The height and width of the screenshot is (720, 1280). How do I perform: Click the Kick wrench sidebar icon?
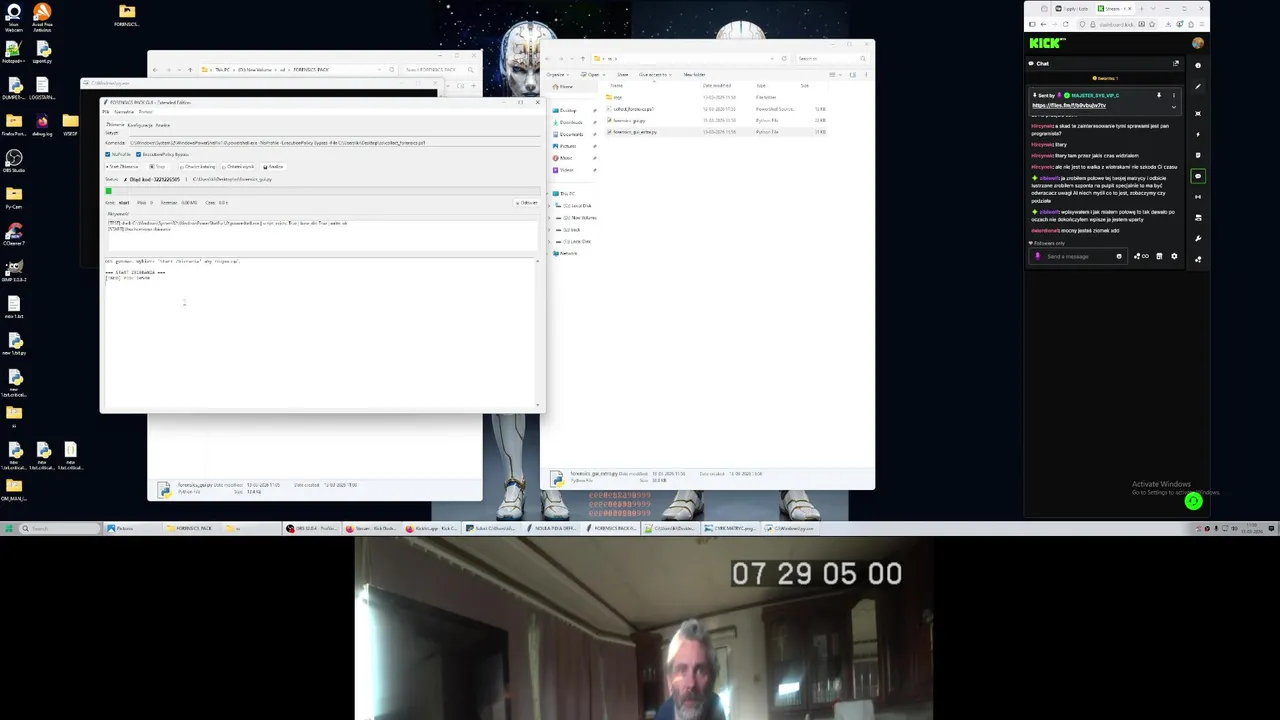[x=1198, y=239]
